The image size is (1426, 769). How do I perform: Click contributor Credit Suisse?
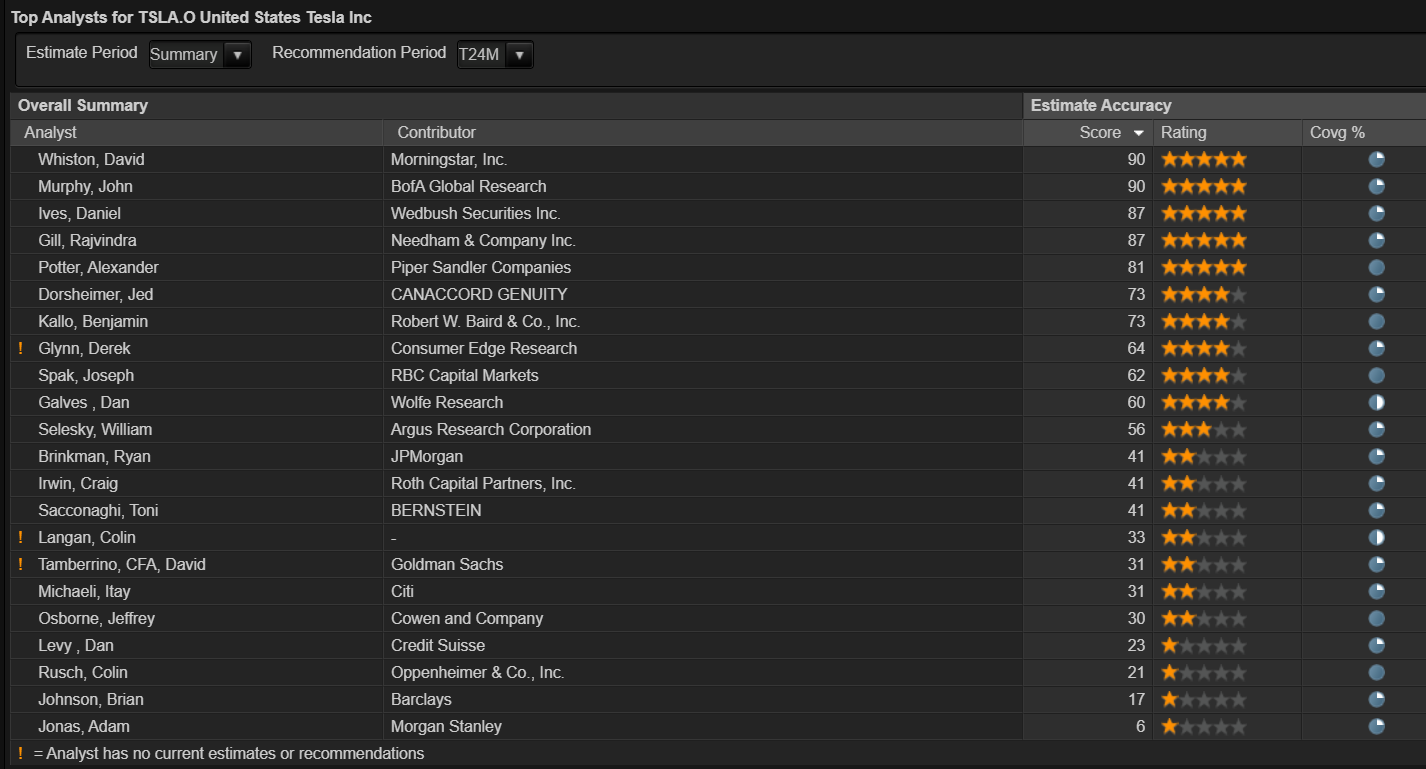tap(438, 645)
